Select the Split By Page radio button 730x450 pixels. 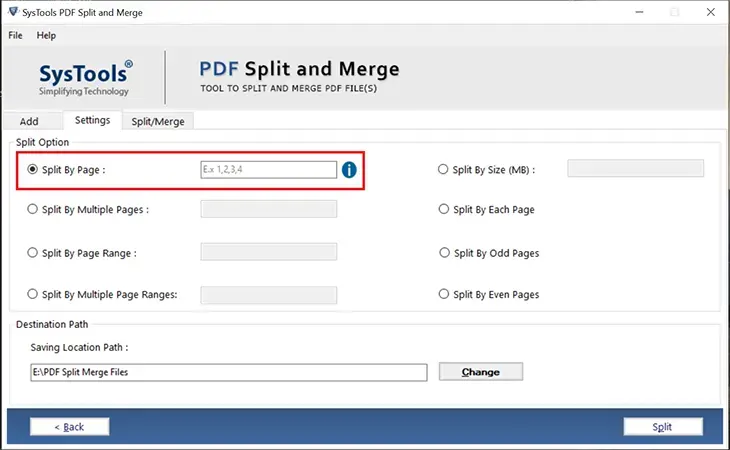tap(32, 169)
